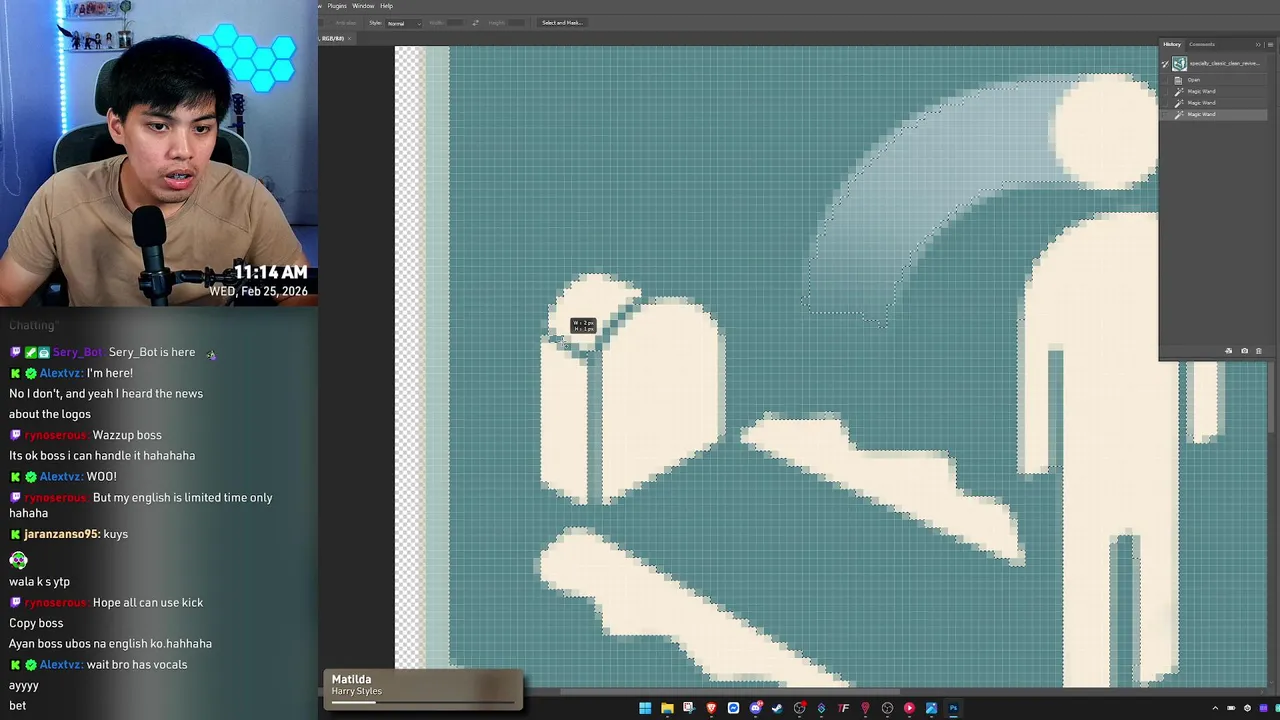Open Steam from the taskbar
Viewport: 1280px width, 720px height.
pyautogui.click(x=777, y=708)
